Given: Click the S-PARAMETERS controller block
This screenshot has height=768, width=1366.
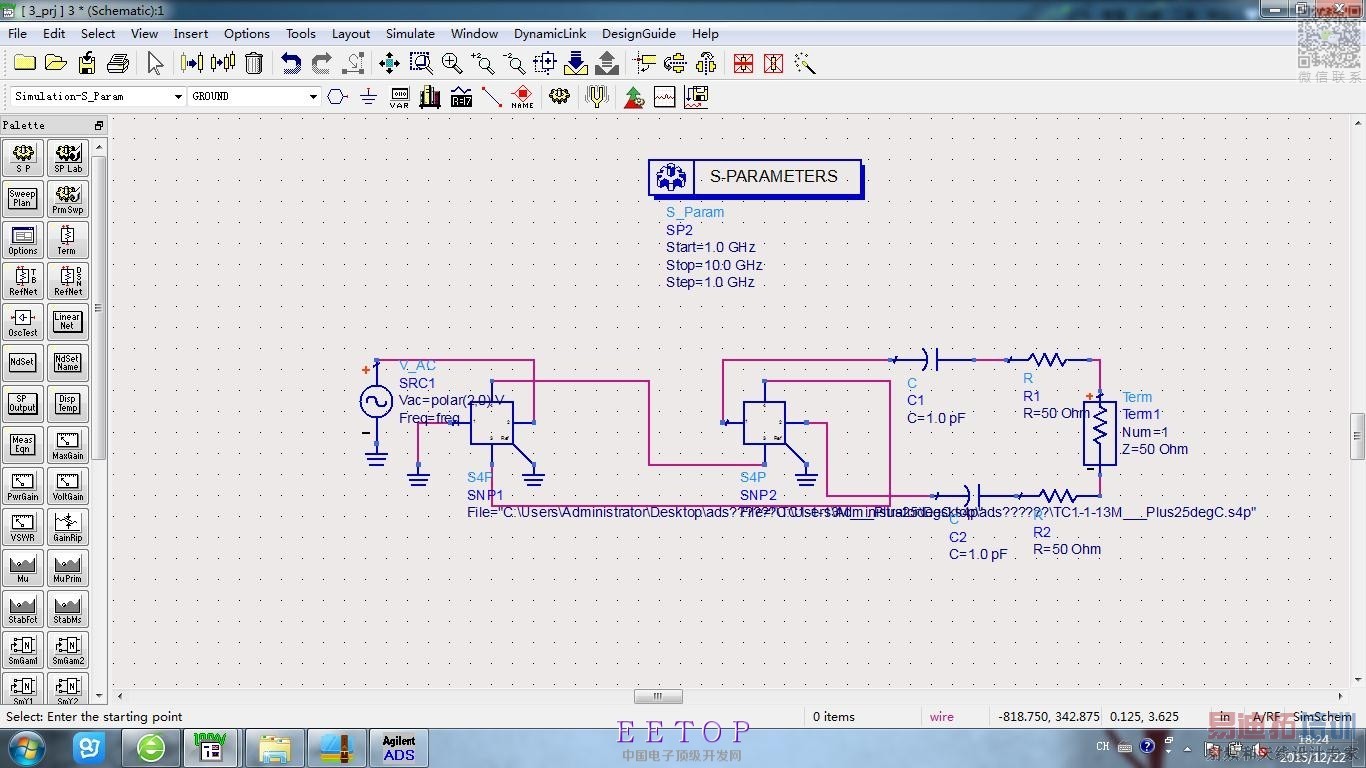Looking at the screenshot, I should point(755,177).
